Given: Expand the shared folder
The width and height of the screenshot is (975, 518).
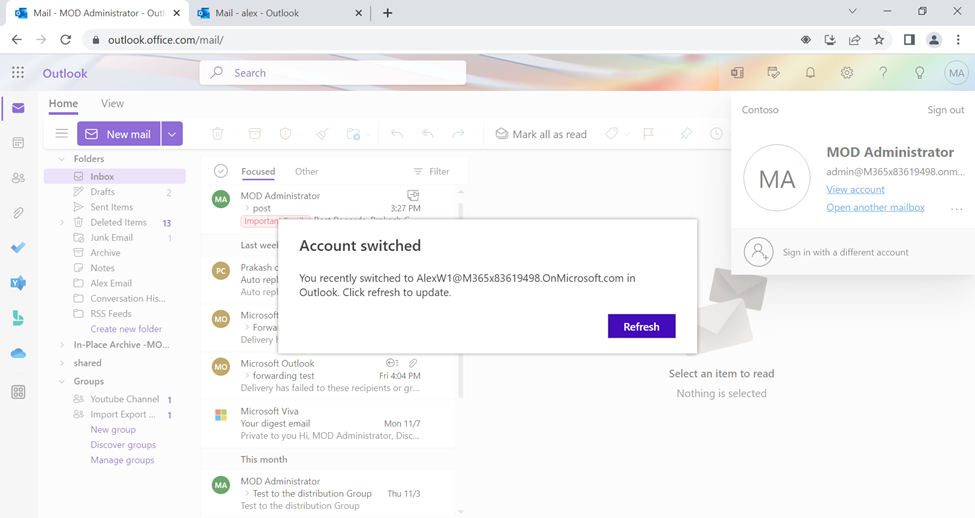Looking at the screenshot, I should tap(62, 363).
